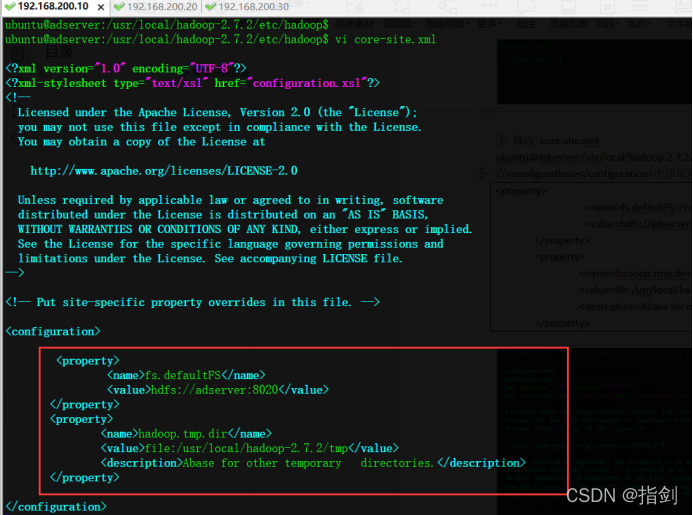Image resolution: width=693 pixels, height=515 pixels.
Task: Click the 'Licensed under the Apache License' line
Action: [217, 112]
